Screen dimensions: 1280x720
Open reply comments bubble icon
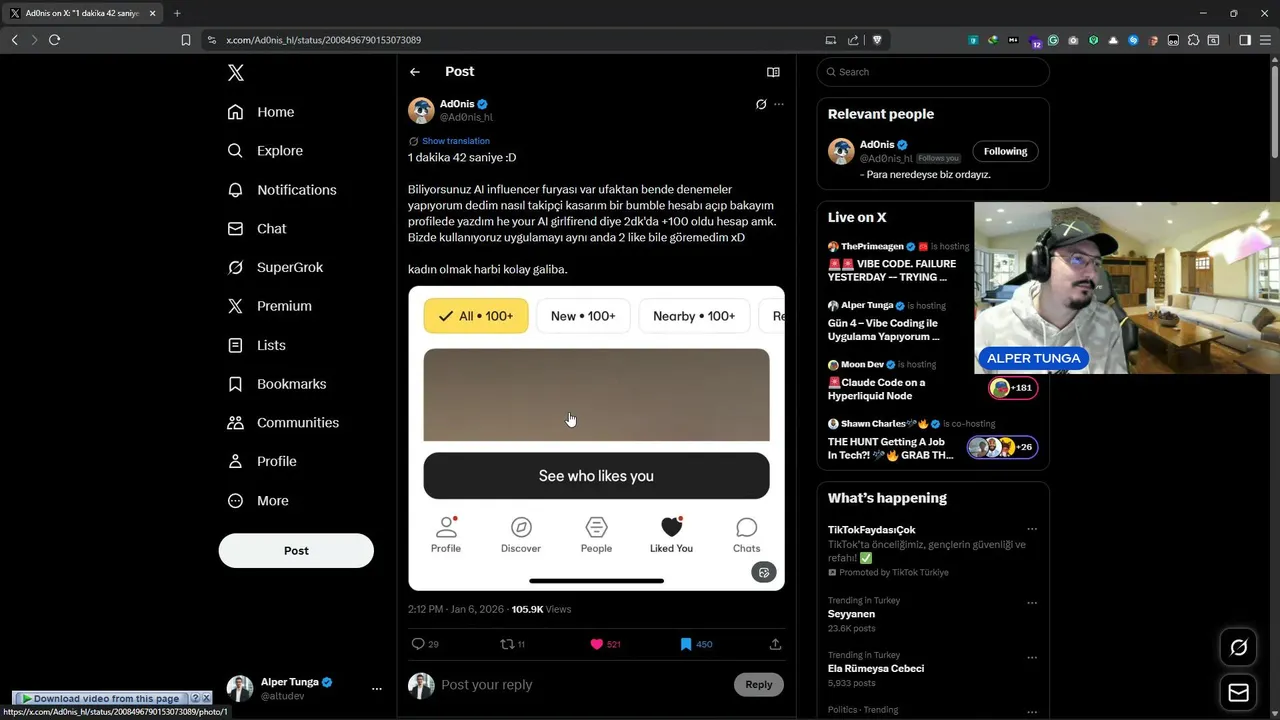click(x=418, y=644)
